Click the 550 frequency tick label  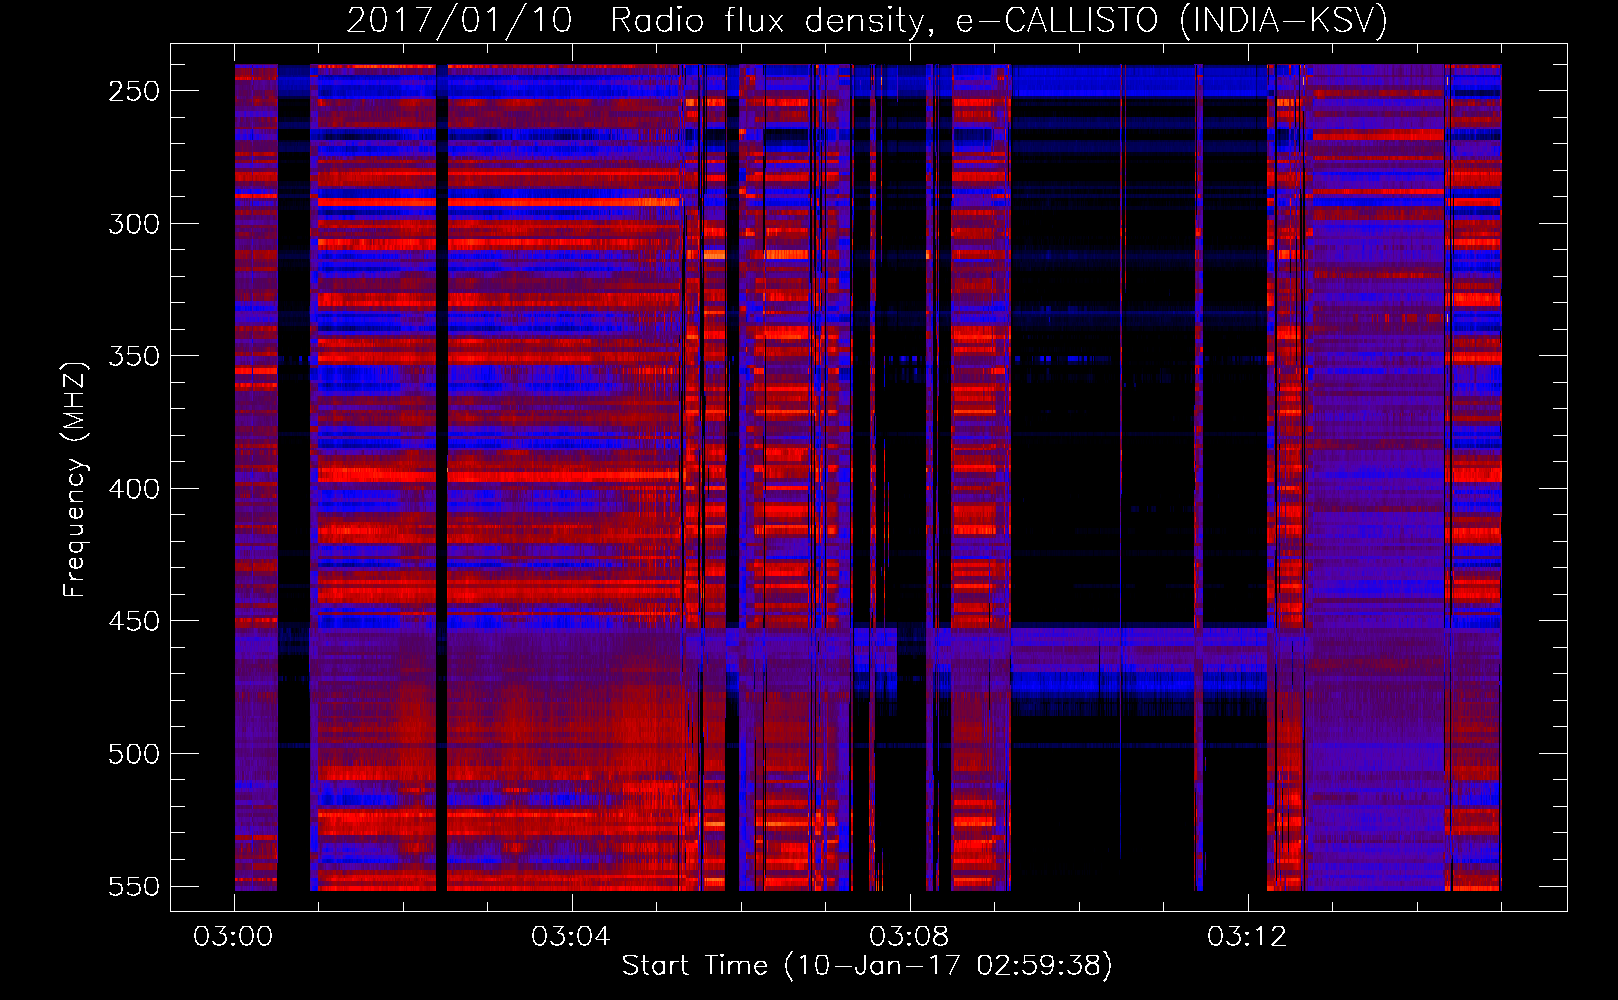(134, 887)
